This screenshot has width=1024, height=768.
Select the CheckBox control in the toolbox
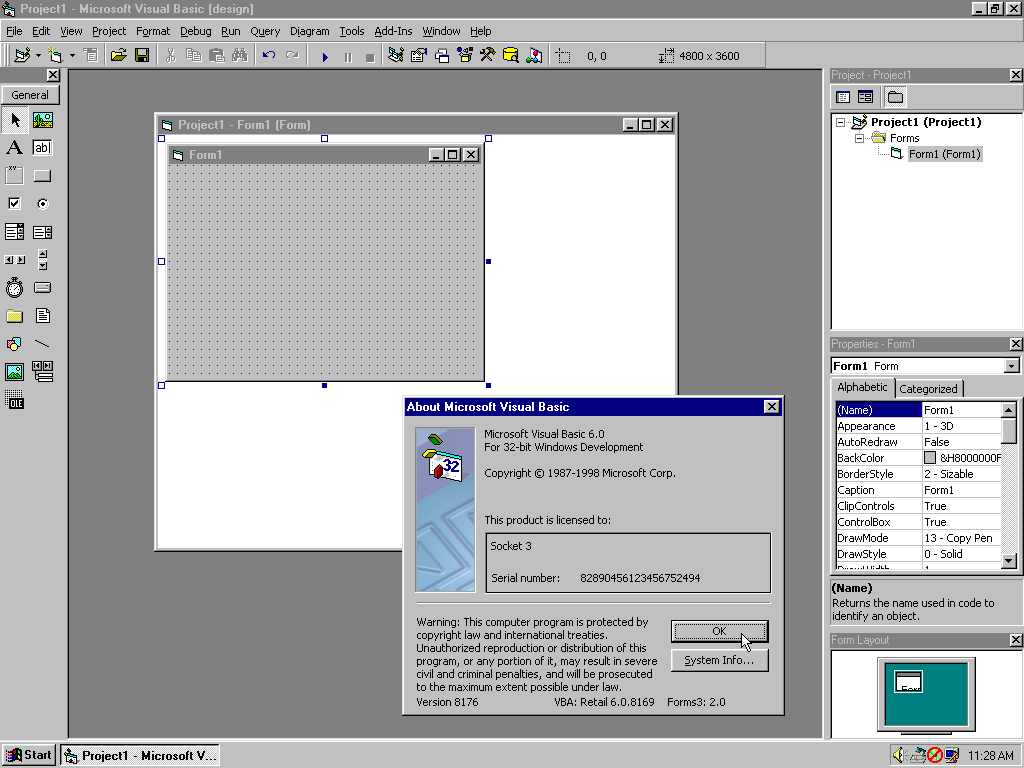coord(14,204)
